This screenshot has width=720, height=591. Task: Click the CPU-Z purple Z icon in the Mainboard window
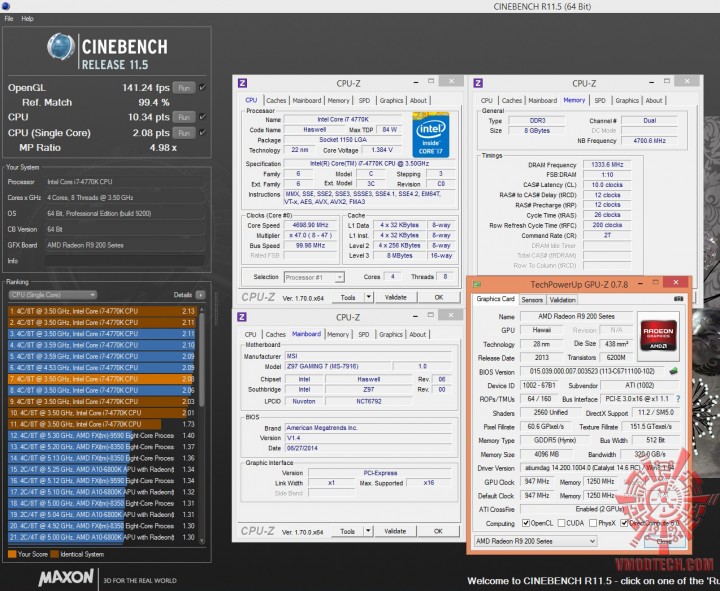click(x=242, y=317)
